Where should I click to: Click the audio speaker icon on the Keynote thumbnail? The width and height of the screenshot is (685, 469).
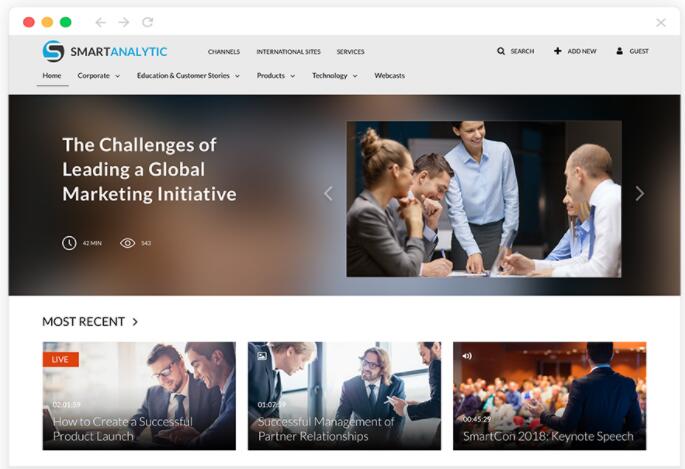point(467,356)
